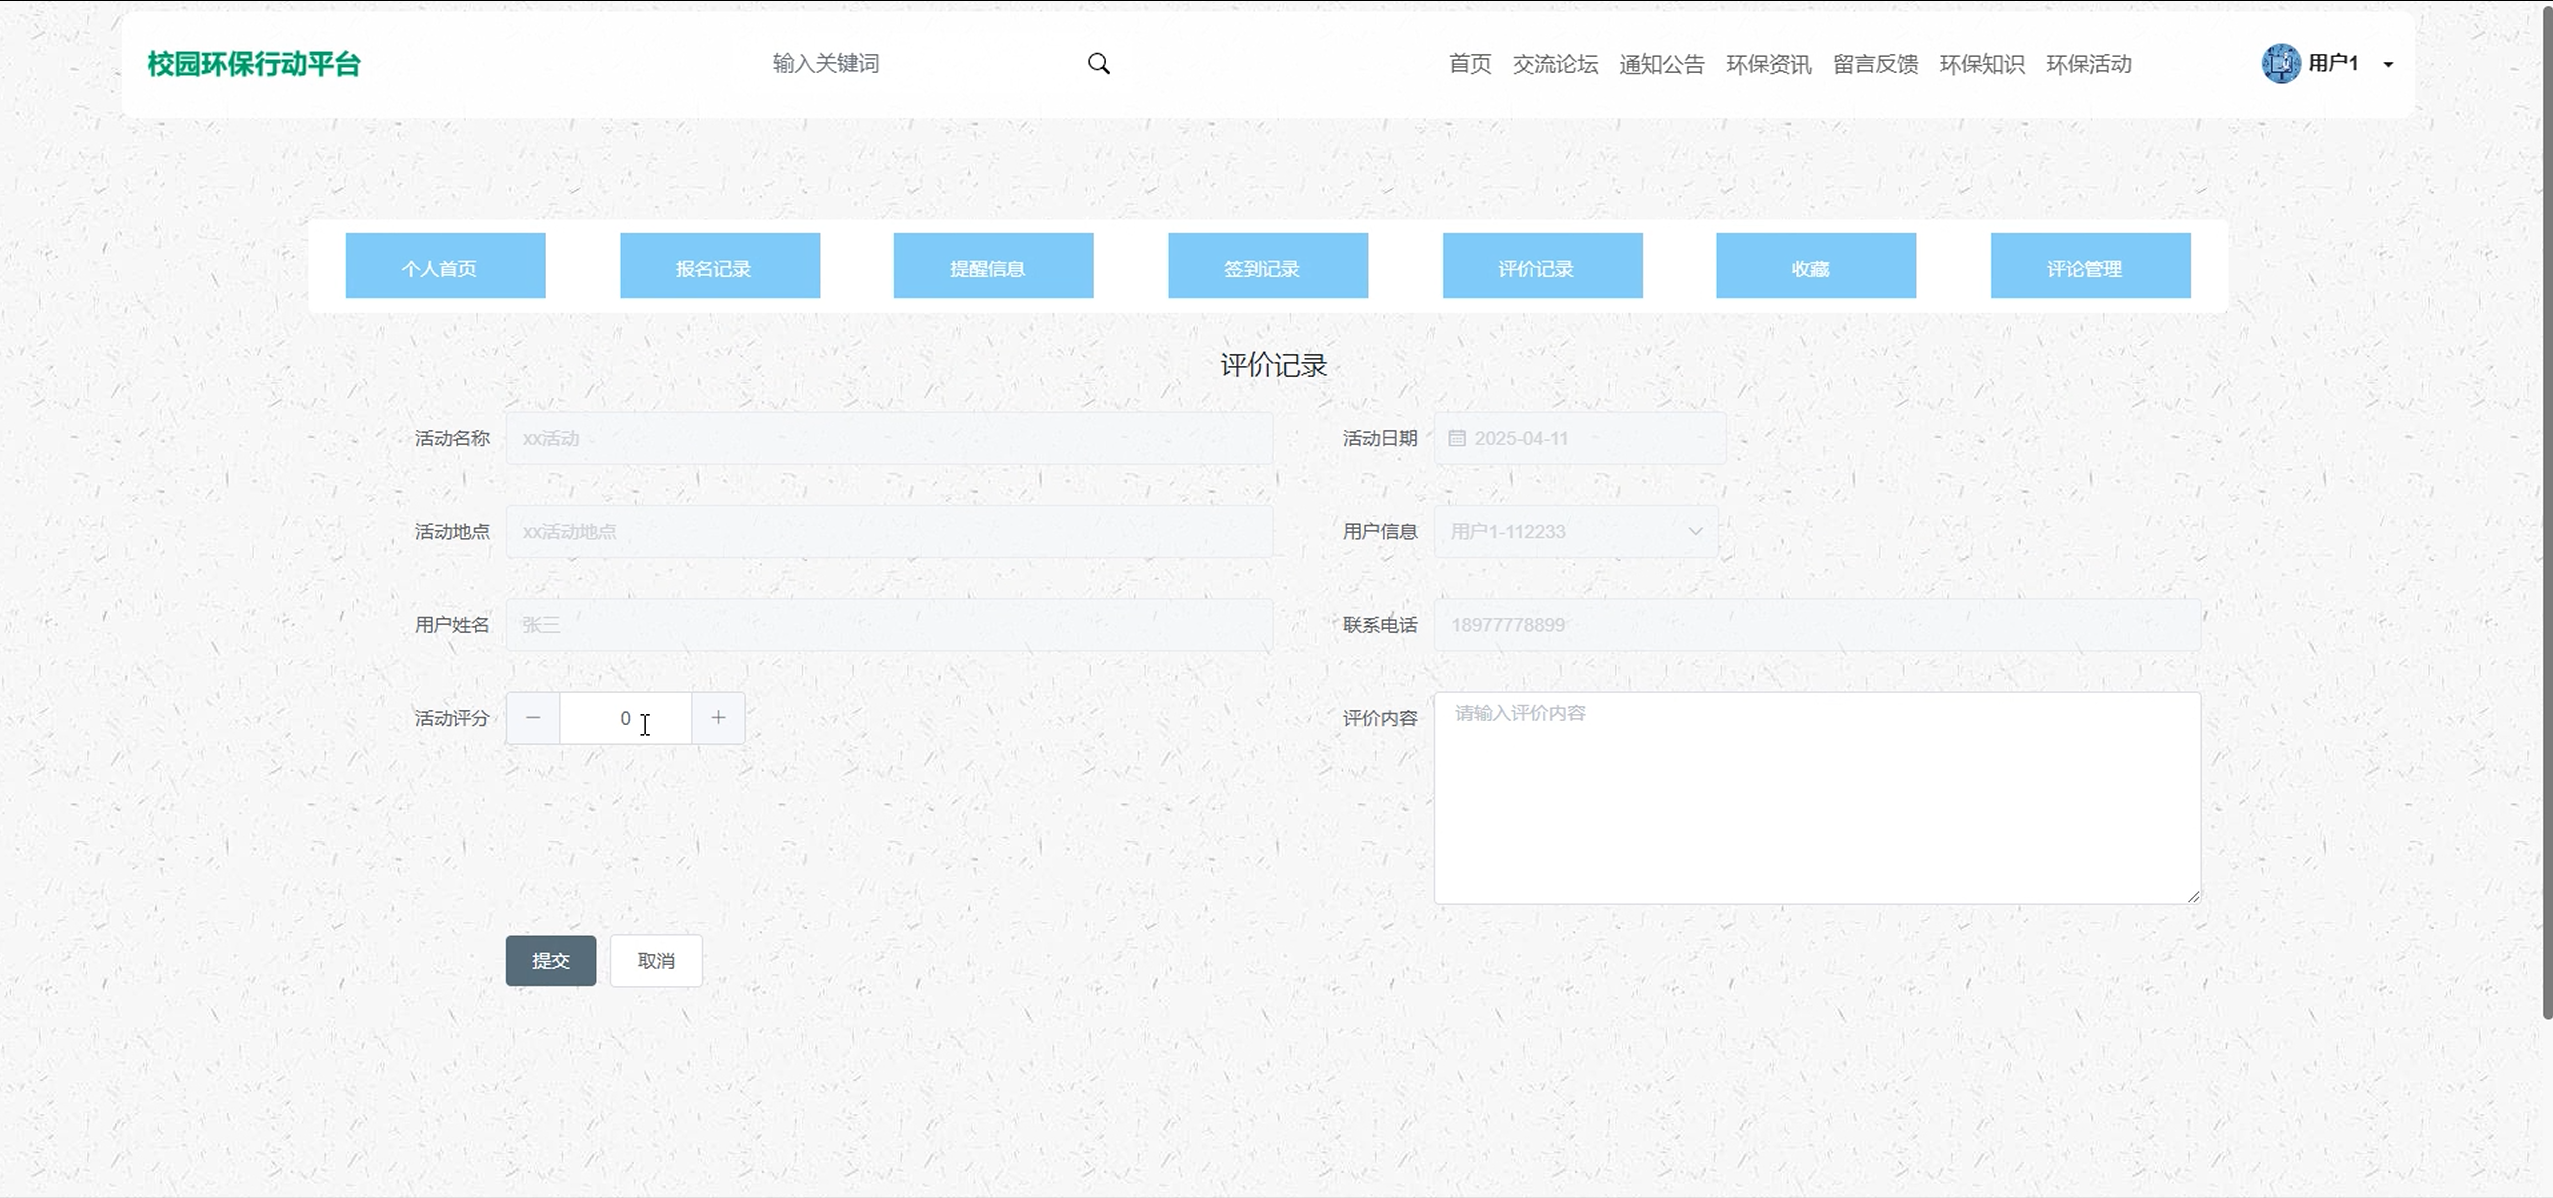Viewport: 2553px width, 1198px height.
Task: Go to 交流论坛 in top navigation
Action: click(x=1555, y=64)
